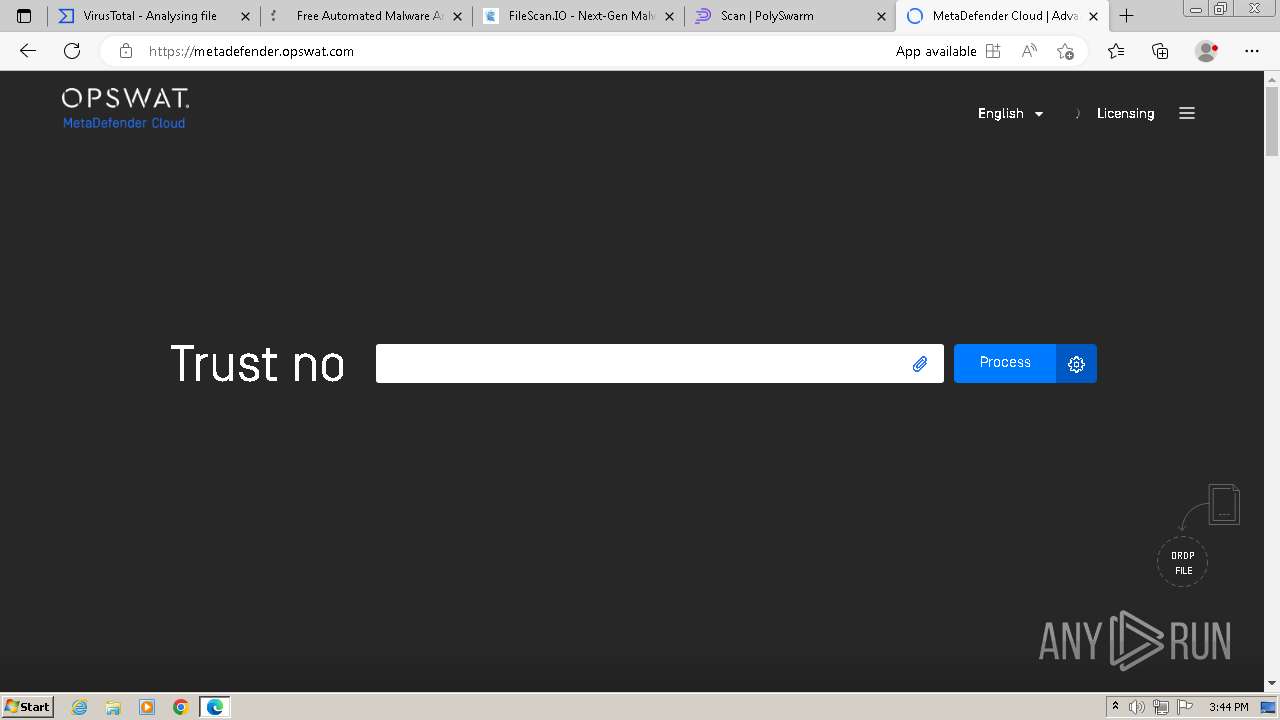
Task: Open the English language dropdown
Action: (1010, 113)
